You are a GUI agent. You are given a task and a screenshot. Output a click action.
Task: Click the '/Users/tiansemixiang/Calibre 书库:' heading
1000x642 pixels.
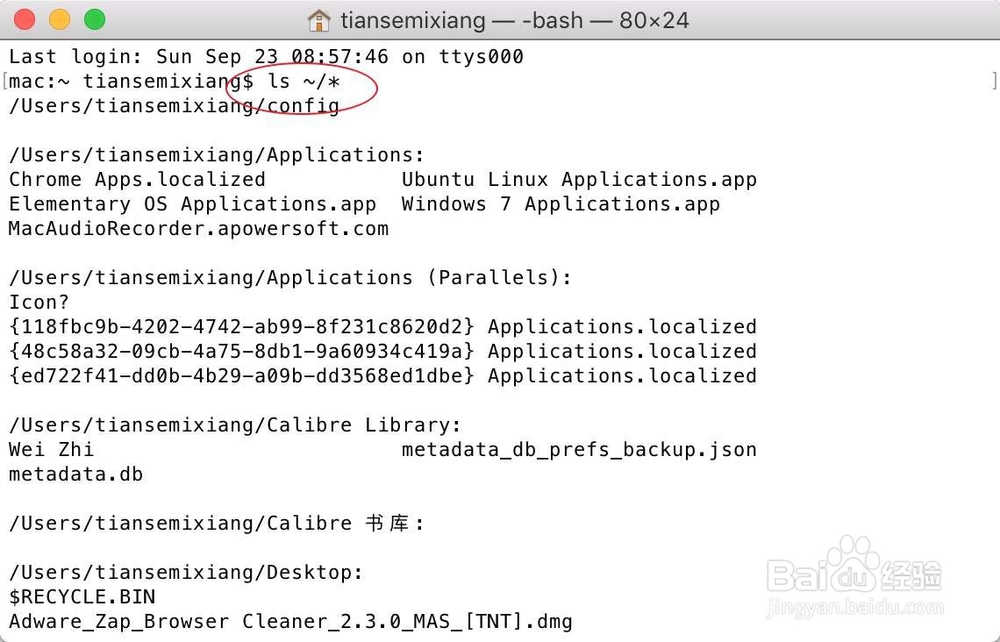tap(217, 523)
